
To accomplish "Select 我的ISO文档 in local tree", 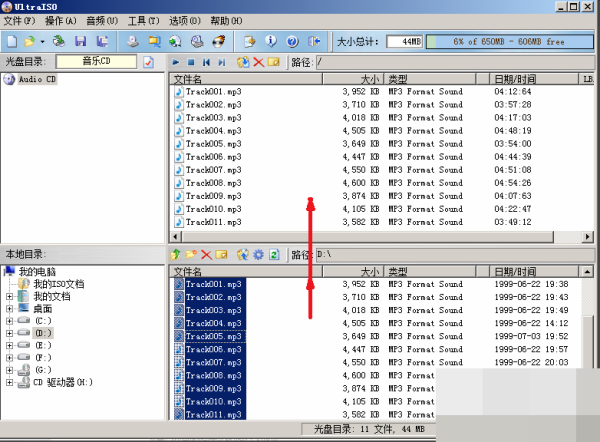I will pyautogui.click(x=59, y=284).
